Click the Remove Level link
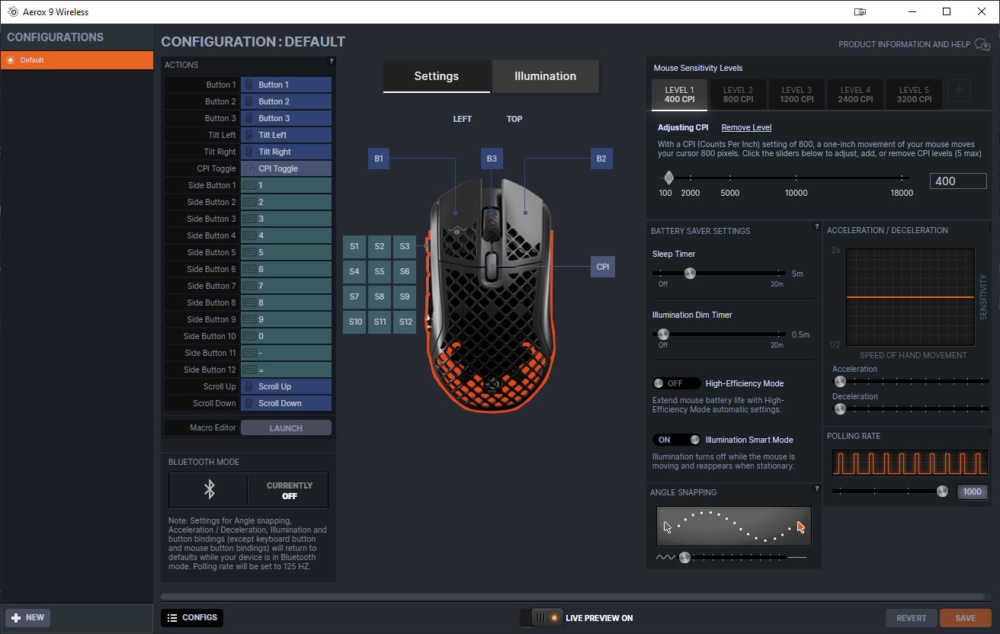The width and height of the screenshot is (1000, 634). [x=746, y=128]
